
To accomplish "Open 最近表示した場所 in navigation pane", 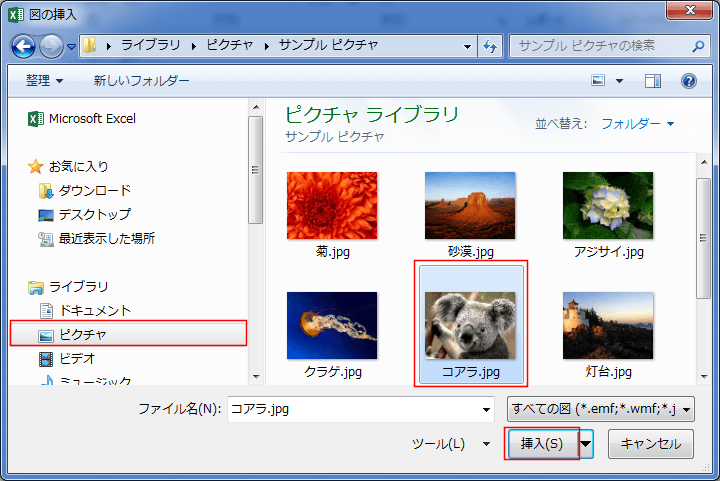I will (x=107, y=238).
